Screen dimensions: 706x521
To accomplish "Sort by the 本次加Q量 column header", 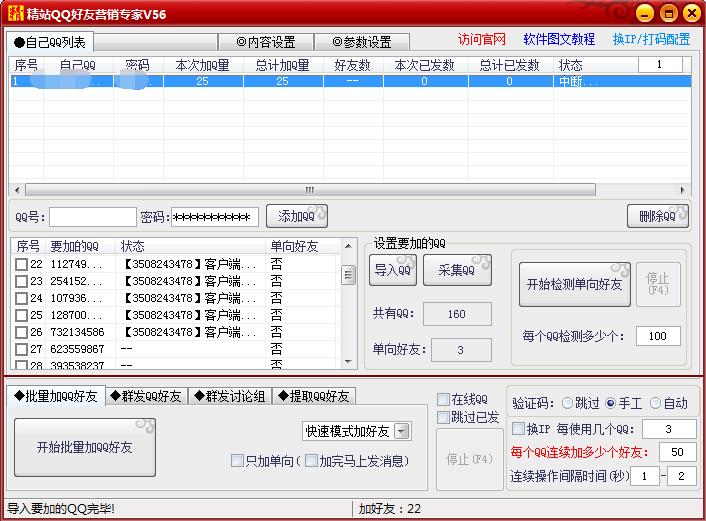I will pos(203,65).
